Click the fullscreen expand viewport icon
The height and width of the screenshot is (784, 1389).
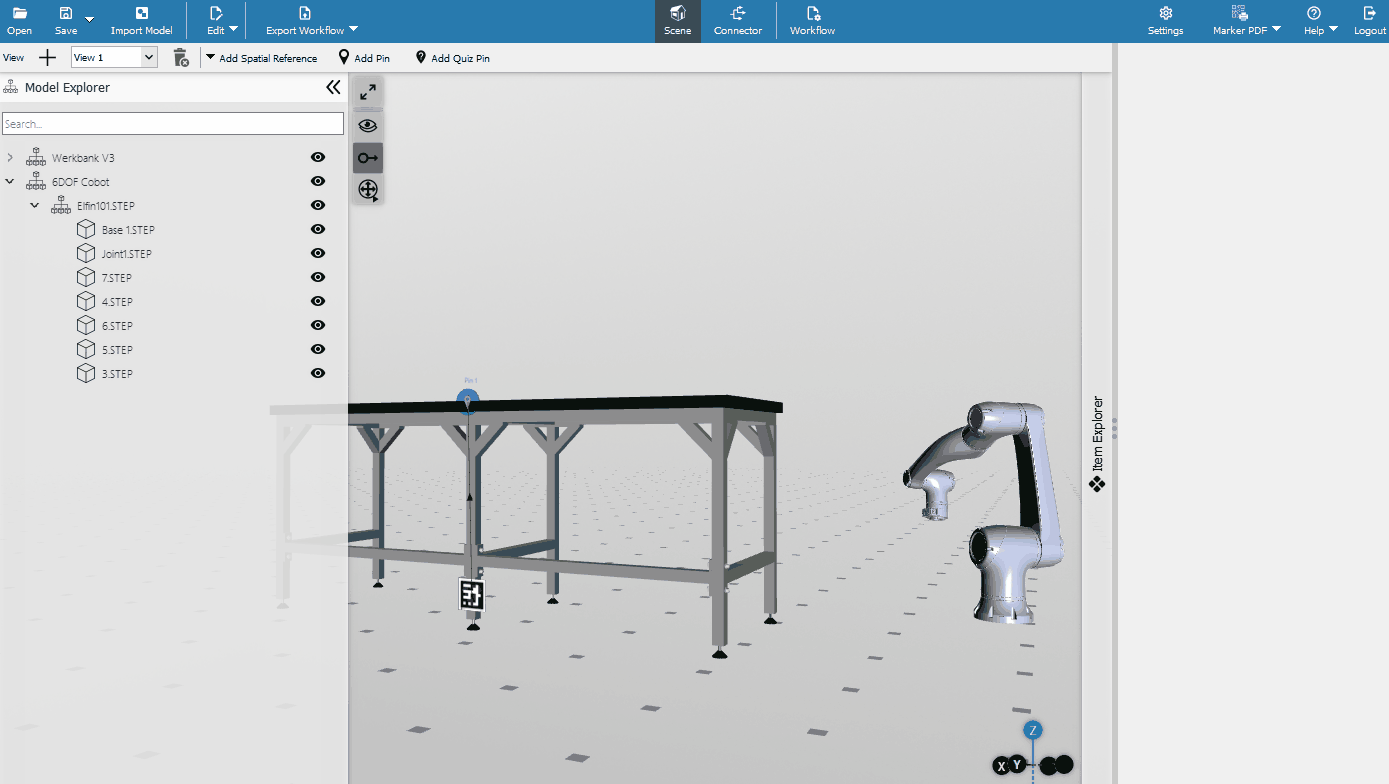point(368,92)
